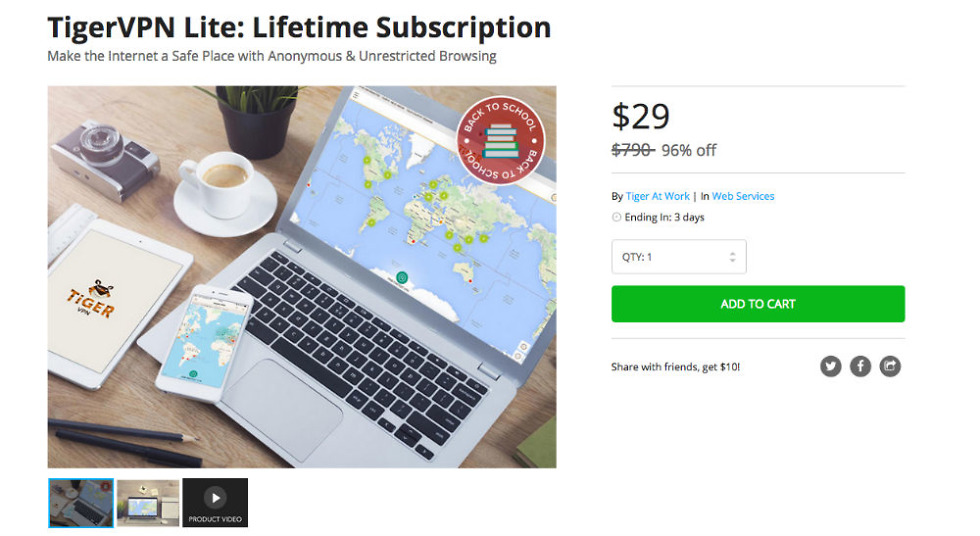Play the product video thumbnail
The width and height of the screenshot is (980, 536).
[215, 503]
